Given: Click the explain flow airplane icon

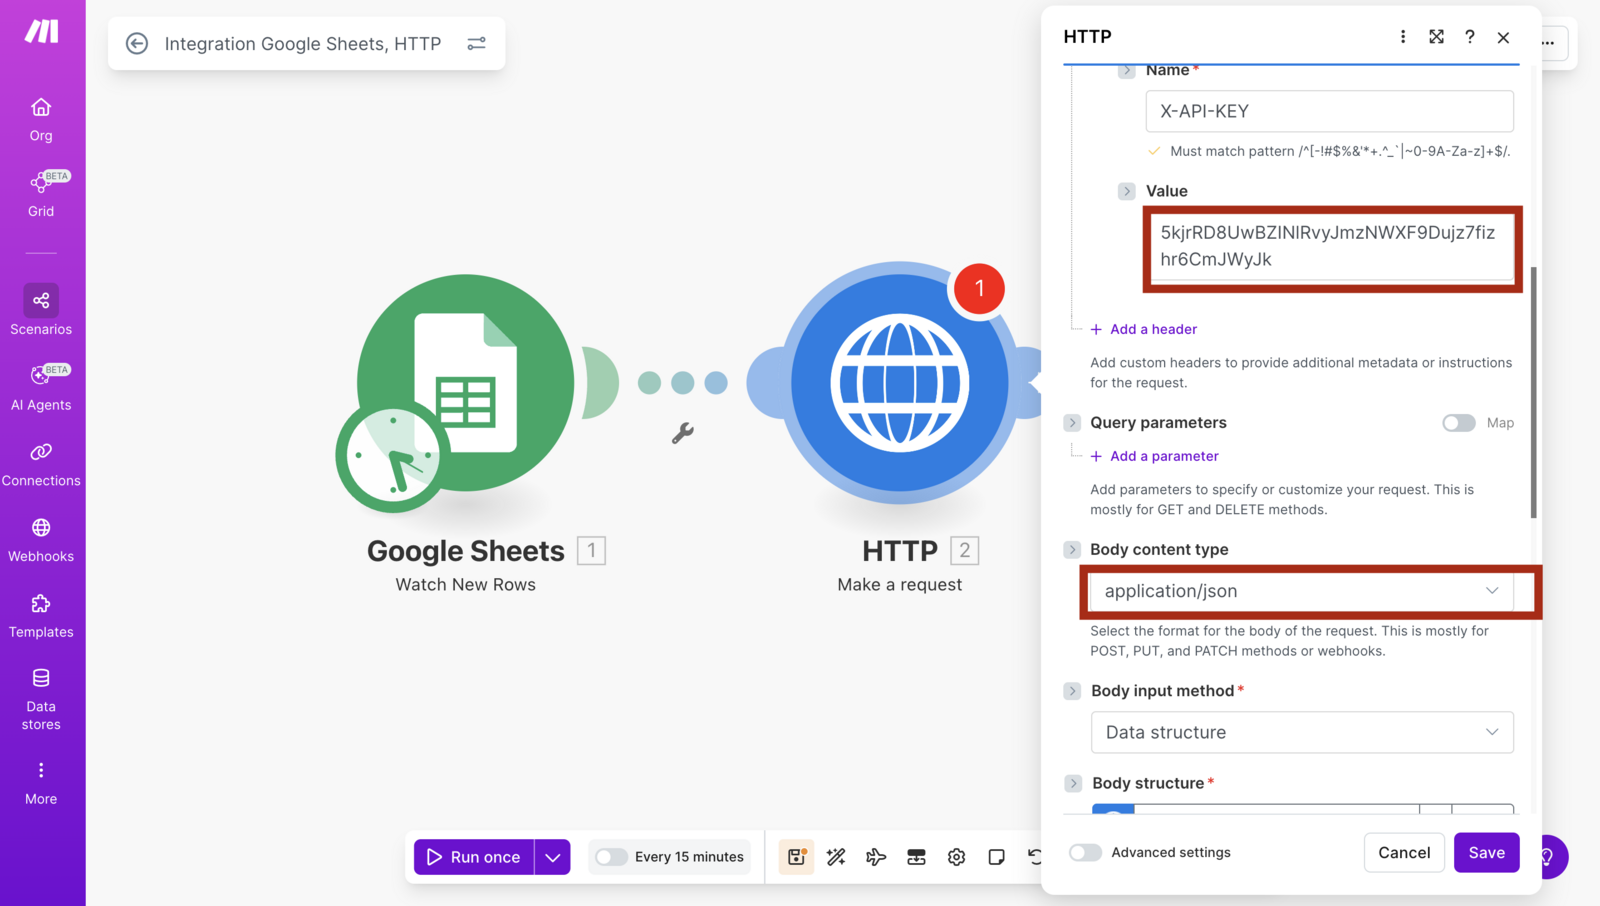Looking at the screenshot, I should [876, 857].
